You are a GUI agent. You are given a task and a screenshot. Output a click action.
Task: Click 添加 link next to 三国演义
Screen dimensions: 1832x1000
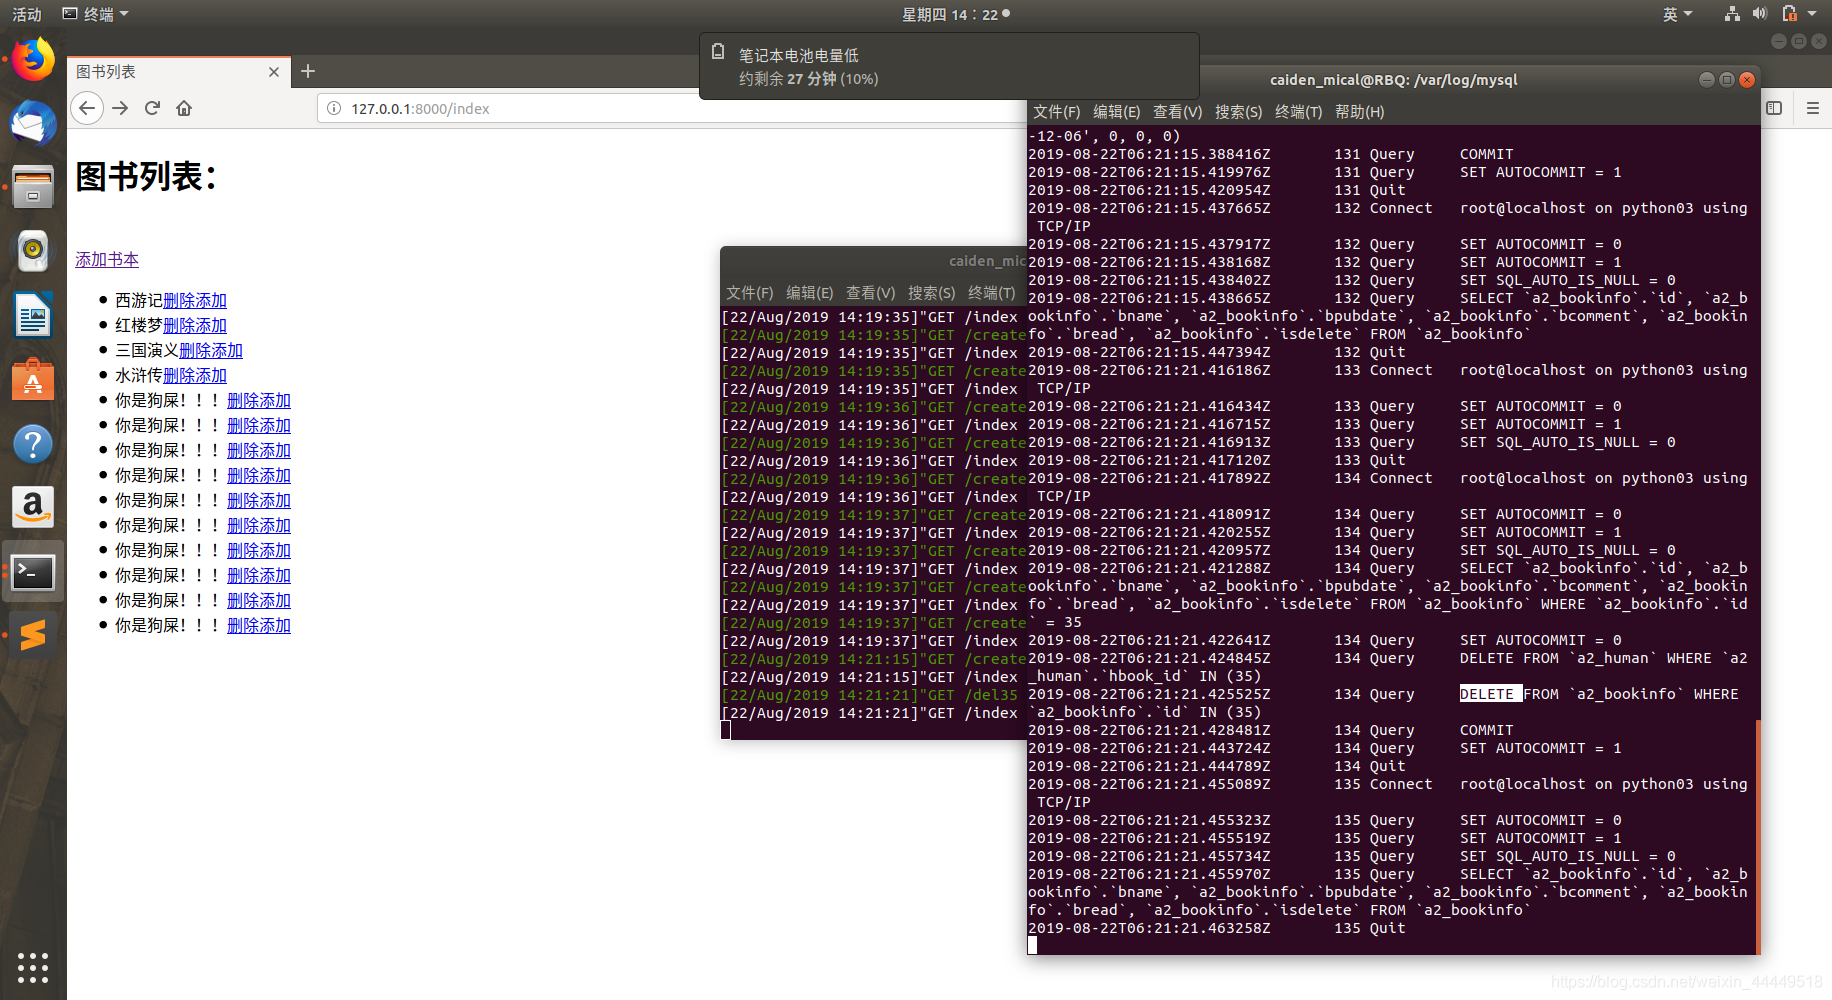[227, 350]
